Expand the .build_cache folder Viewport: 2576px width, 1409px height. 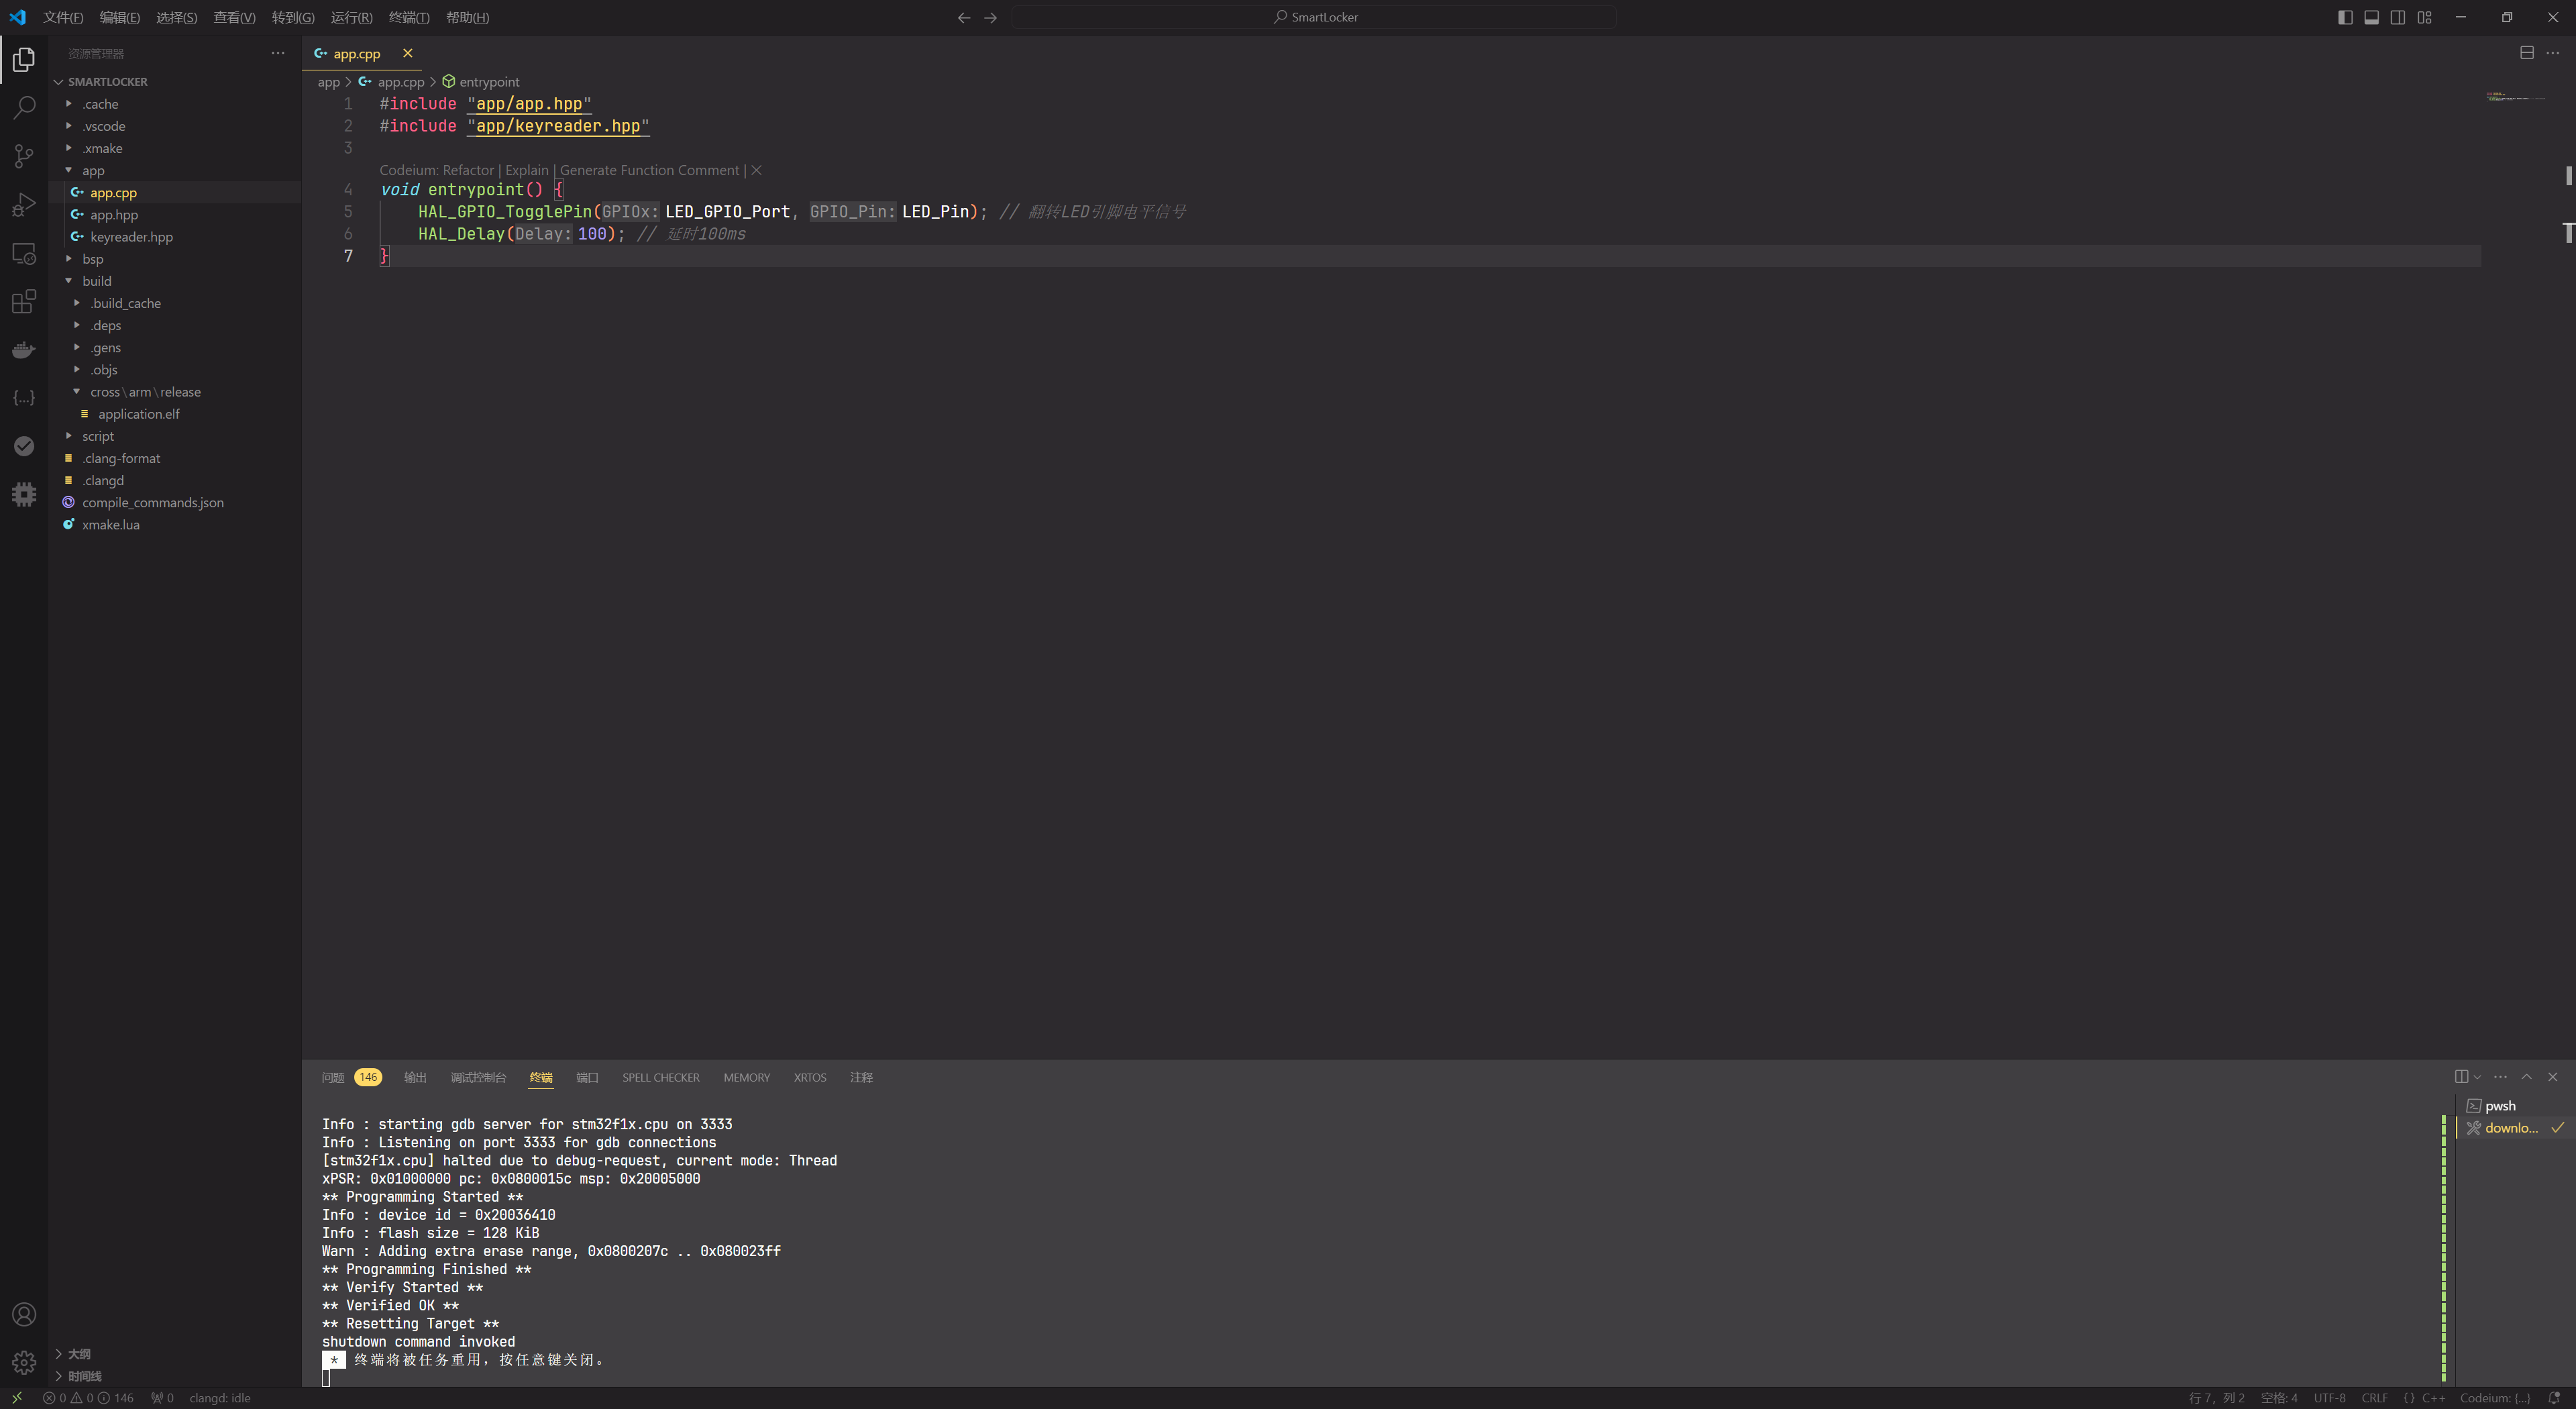[125, 303]
